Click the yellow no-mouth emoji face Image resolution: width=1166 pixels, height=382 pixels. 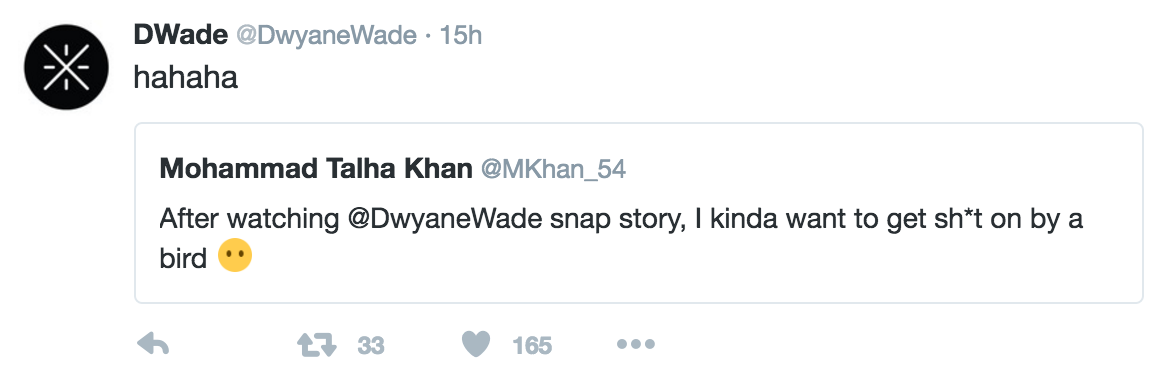[235, 257]
